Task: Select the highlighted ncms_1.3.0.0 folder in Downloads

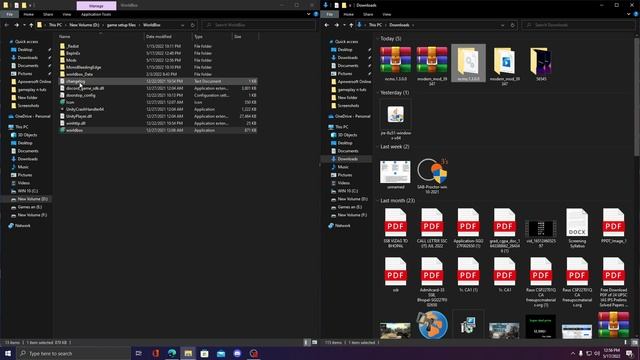Action: [468, 63]
